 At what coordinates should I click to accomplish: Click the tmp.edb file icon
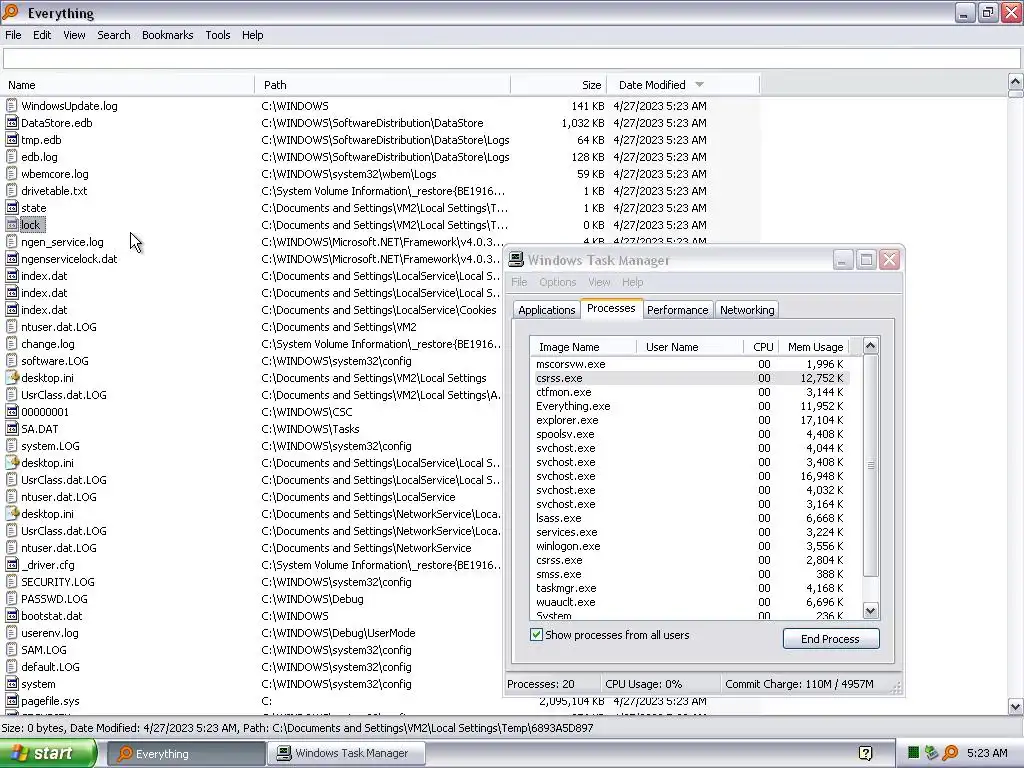pos(11,140)
